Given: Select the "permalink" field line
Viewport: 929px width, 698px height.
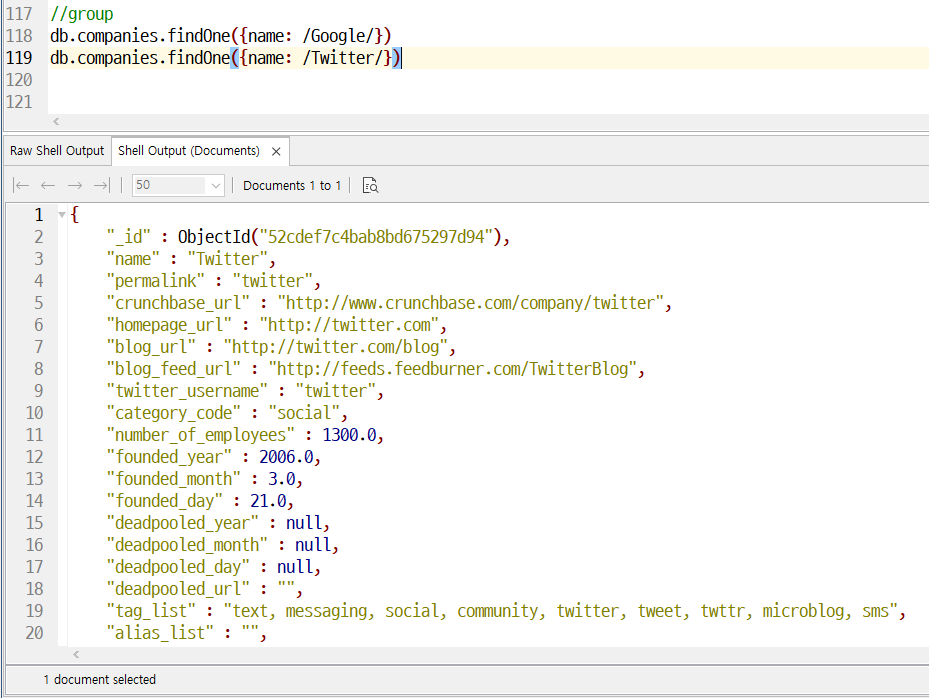Looking at the screenshot, I should (213, 281).
